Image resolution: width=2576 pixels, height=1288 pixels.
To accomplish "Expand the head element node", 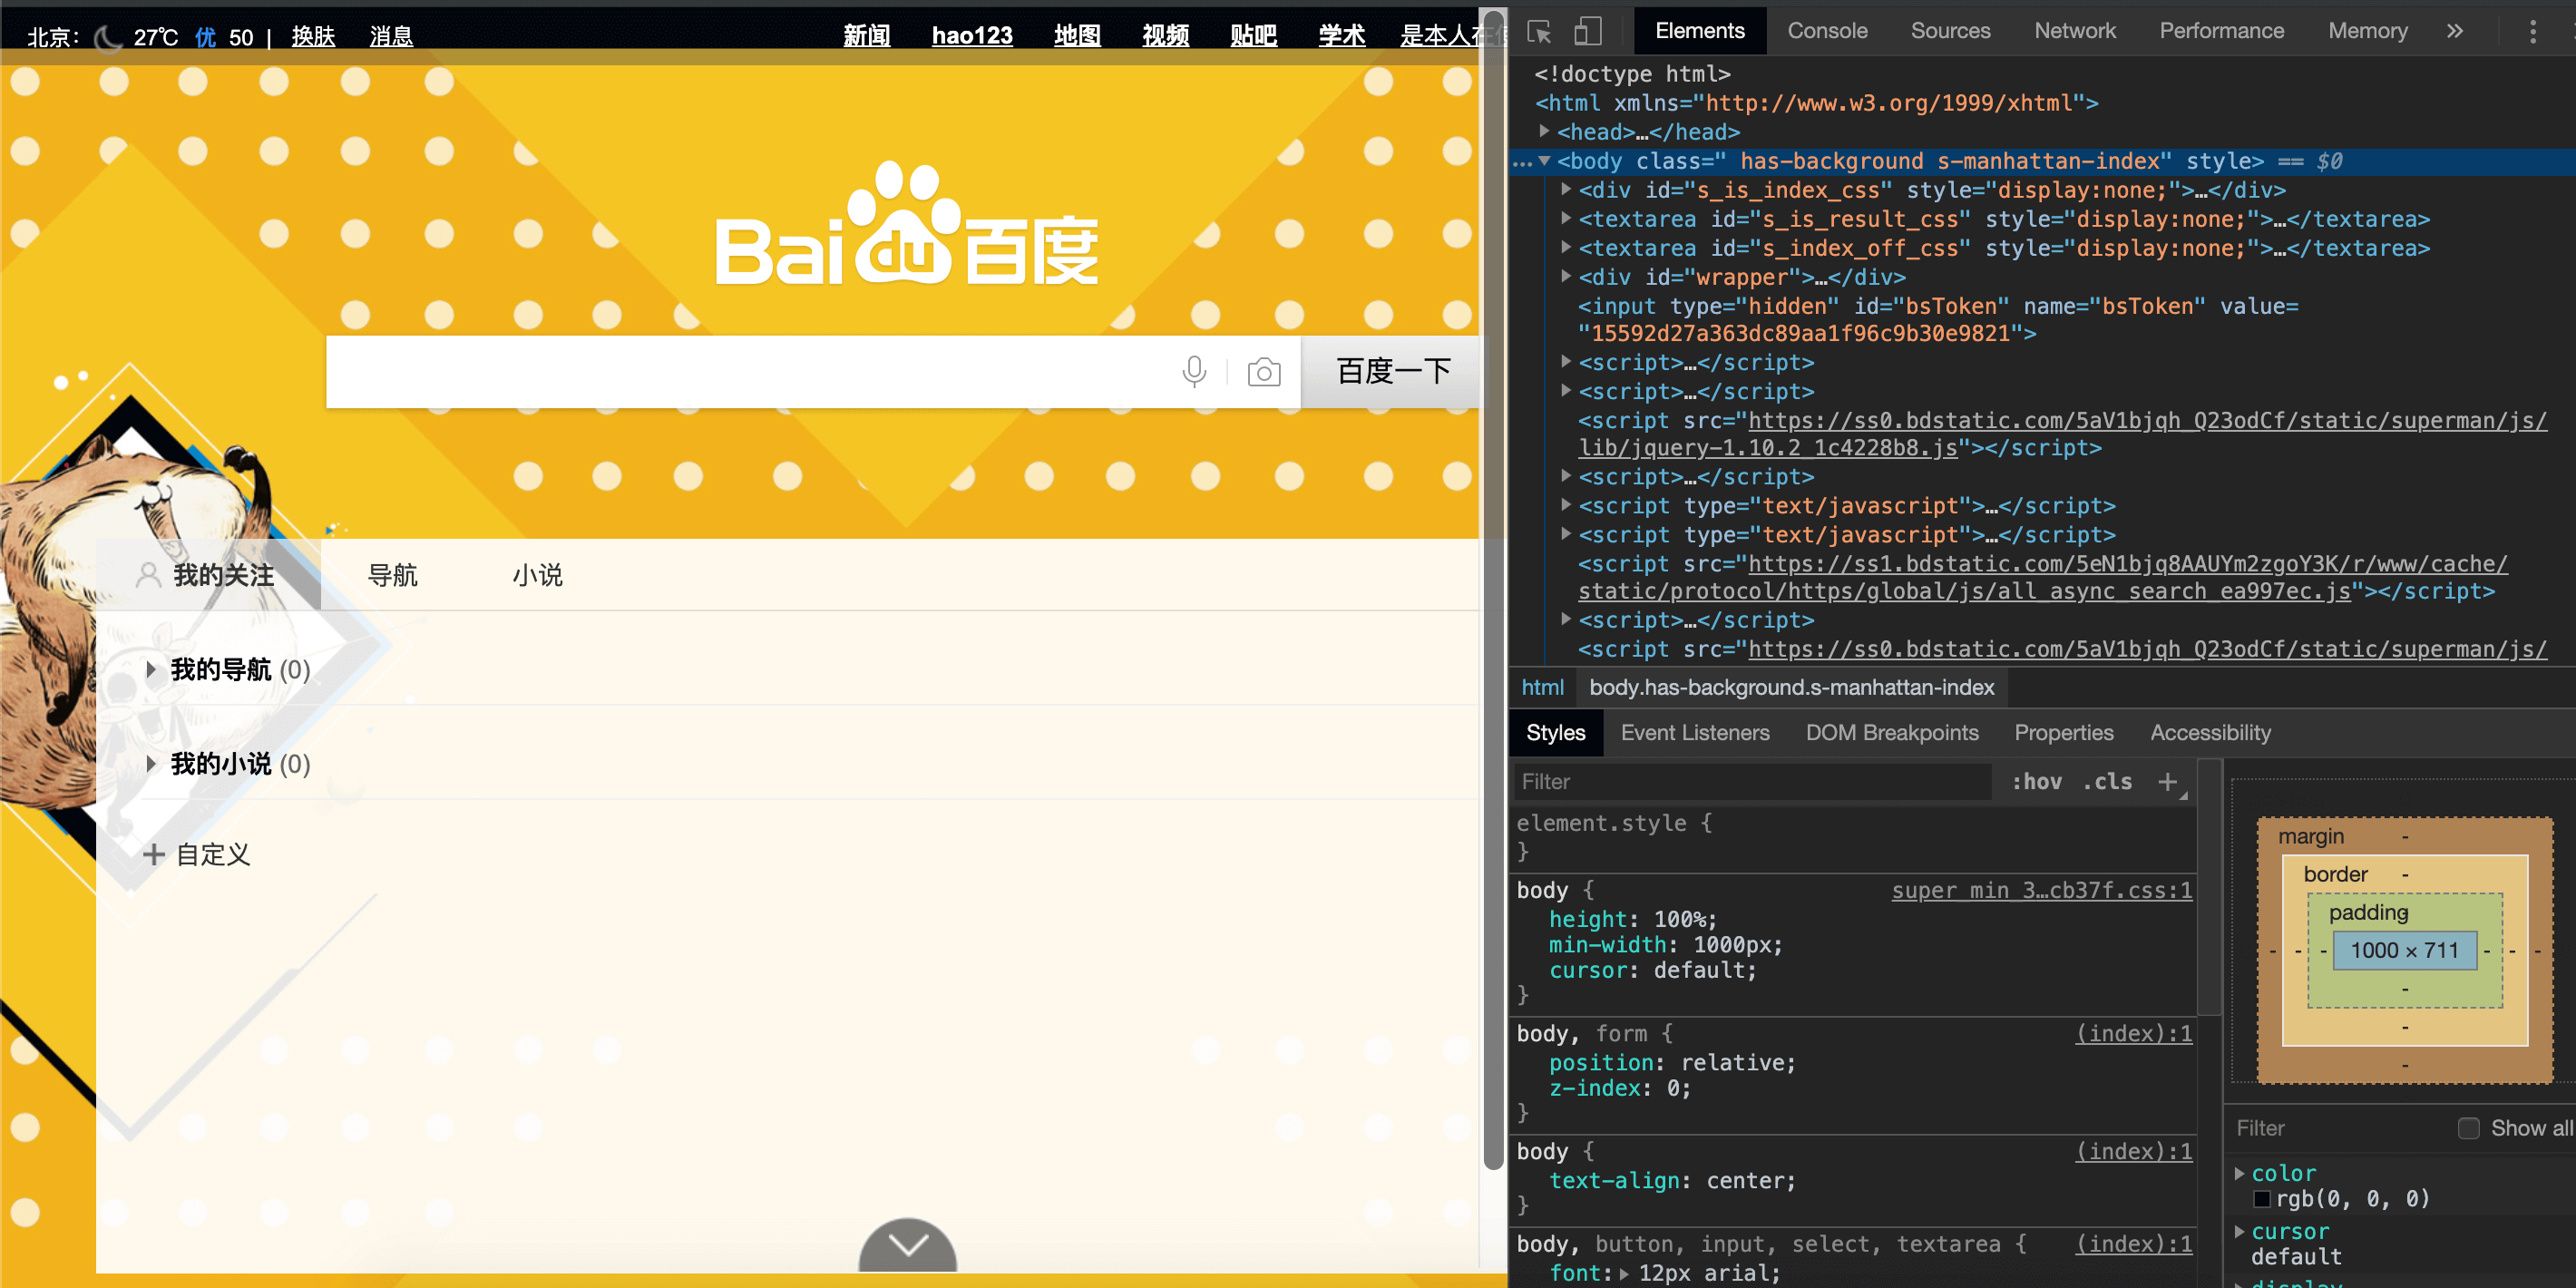I will pos(1544,131).
